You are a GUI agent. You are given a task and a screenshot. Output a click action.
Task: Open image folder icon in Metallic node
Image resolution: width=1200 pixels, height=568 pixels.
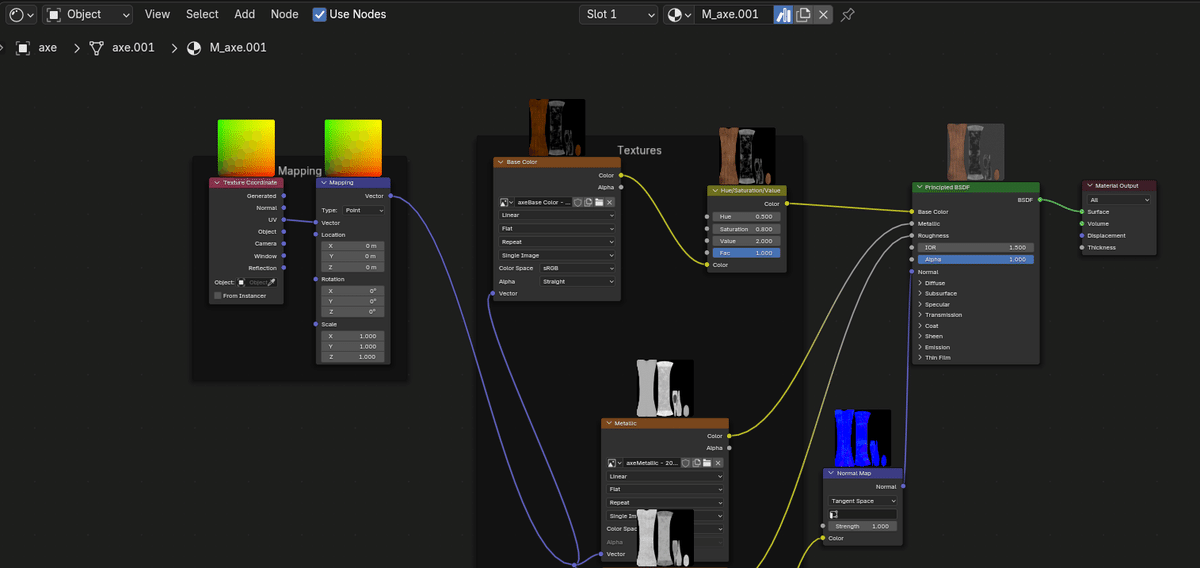[x=708, y=463]
